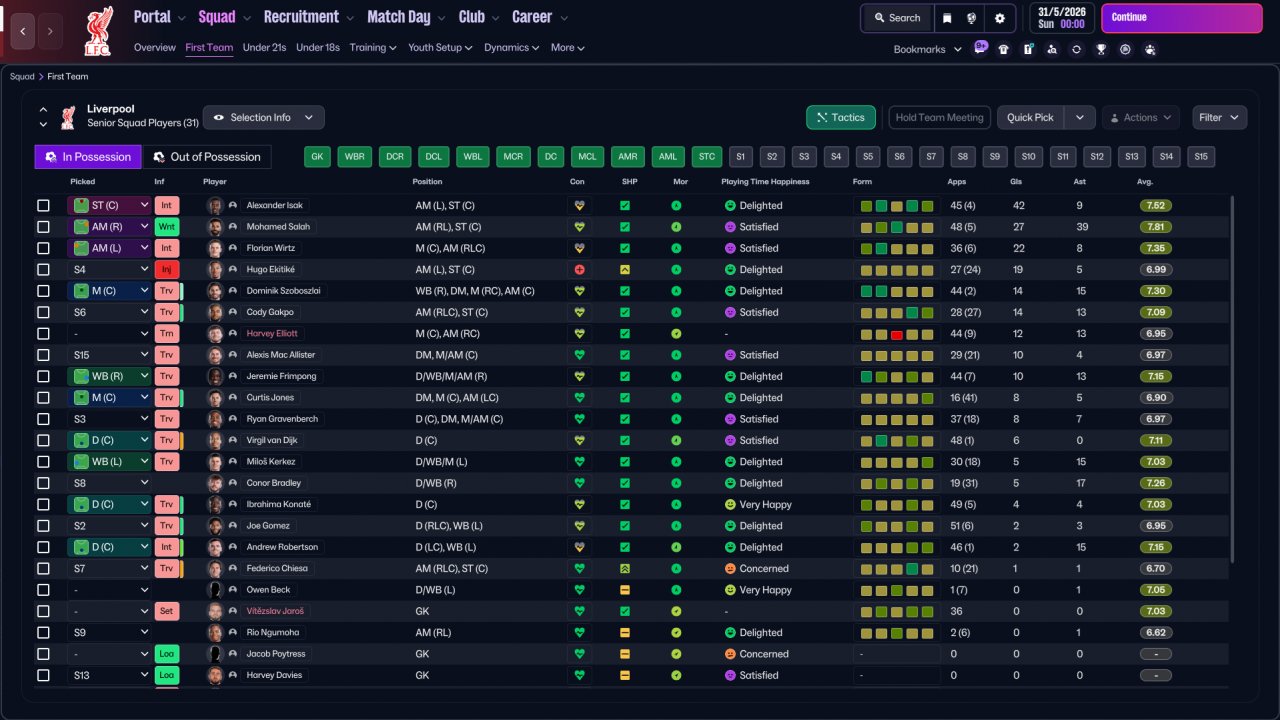Viewport: 1280px width, 720px height.
Task: Select the S1 substitute slot chip
Action: coord(740,157)
